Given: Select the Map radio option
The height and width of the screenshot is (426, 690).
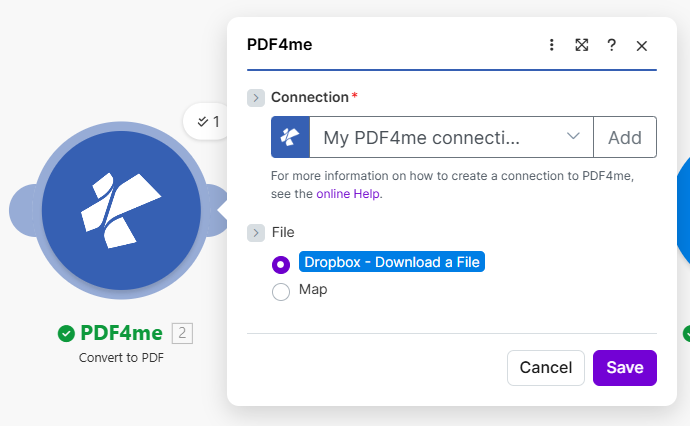Looking at the screenshot, I should click(281, 291).
